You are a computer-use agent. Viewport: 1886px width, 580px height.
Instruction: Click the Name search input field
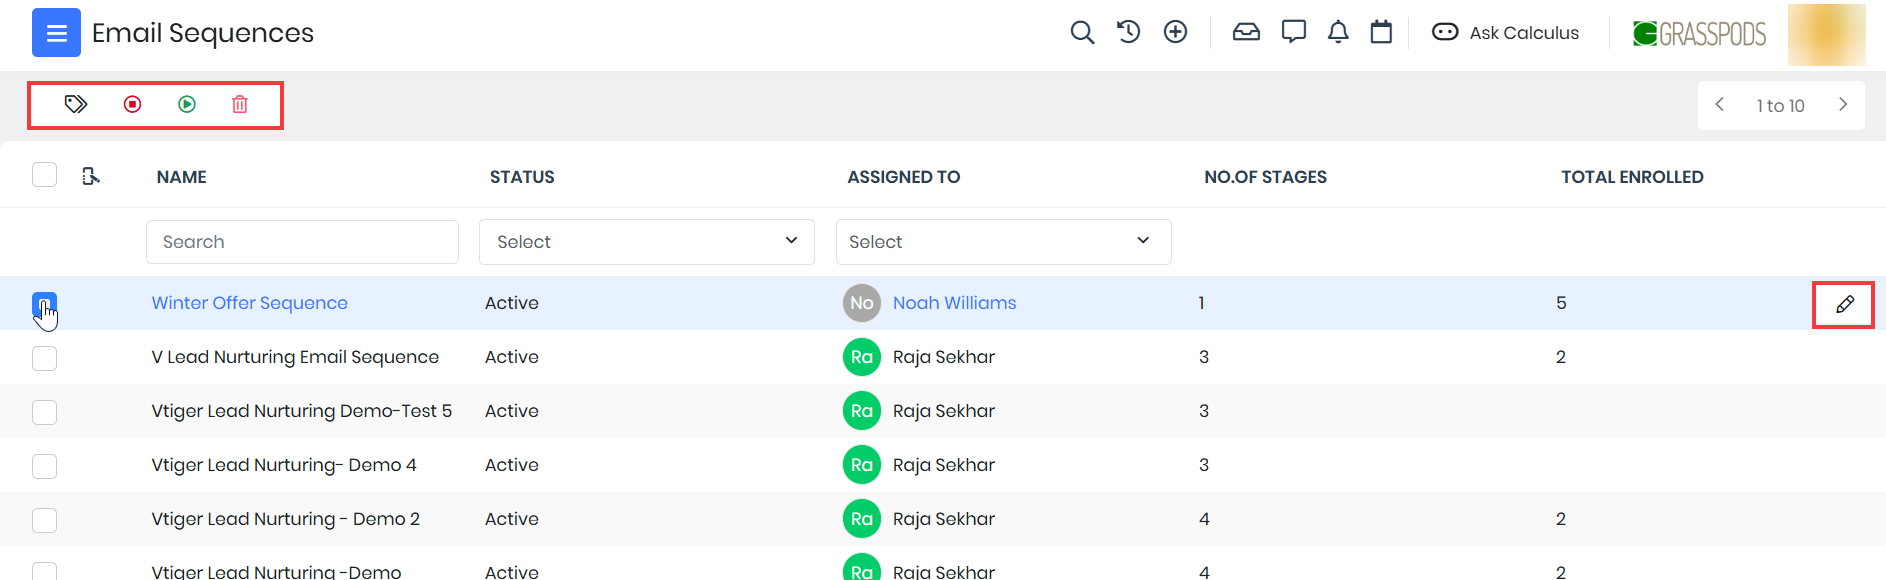[302, 242]
